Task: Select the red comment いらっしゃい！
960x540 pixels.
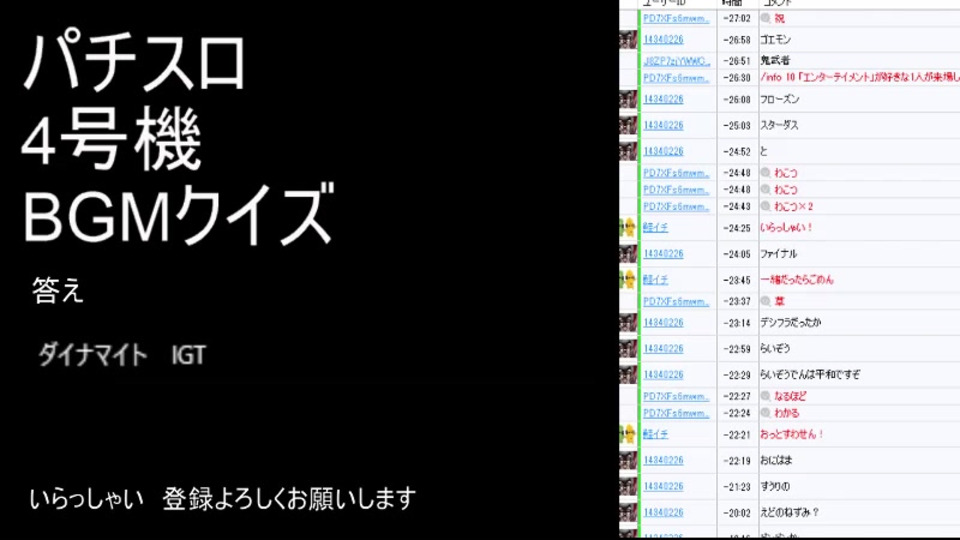Action: (x=786, y=228)
